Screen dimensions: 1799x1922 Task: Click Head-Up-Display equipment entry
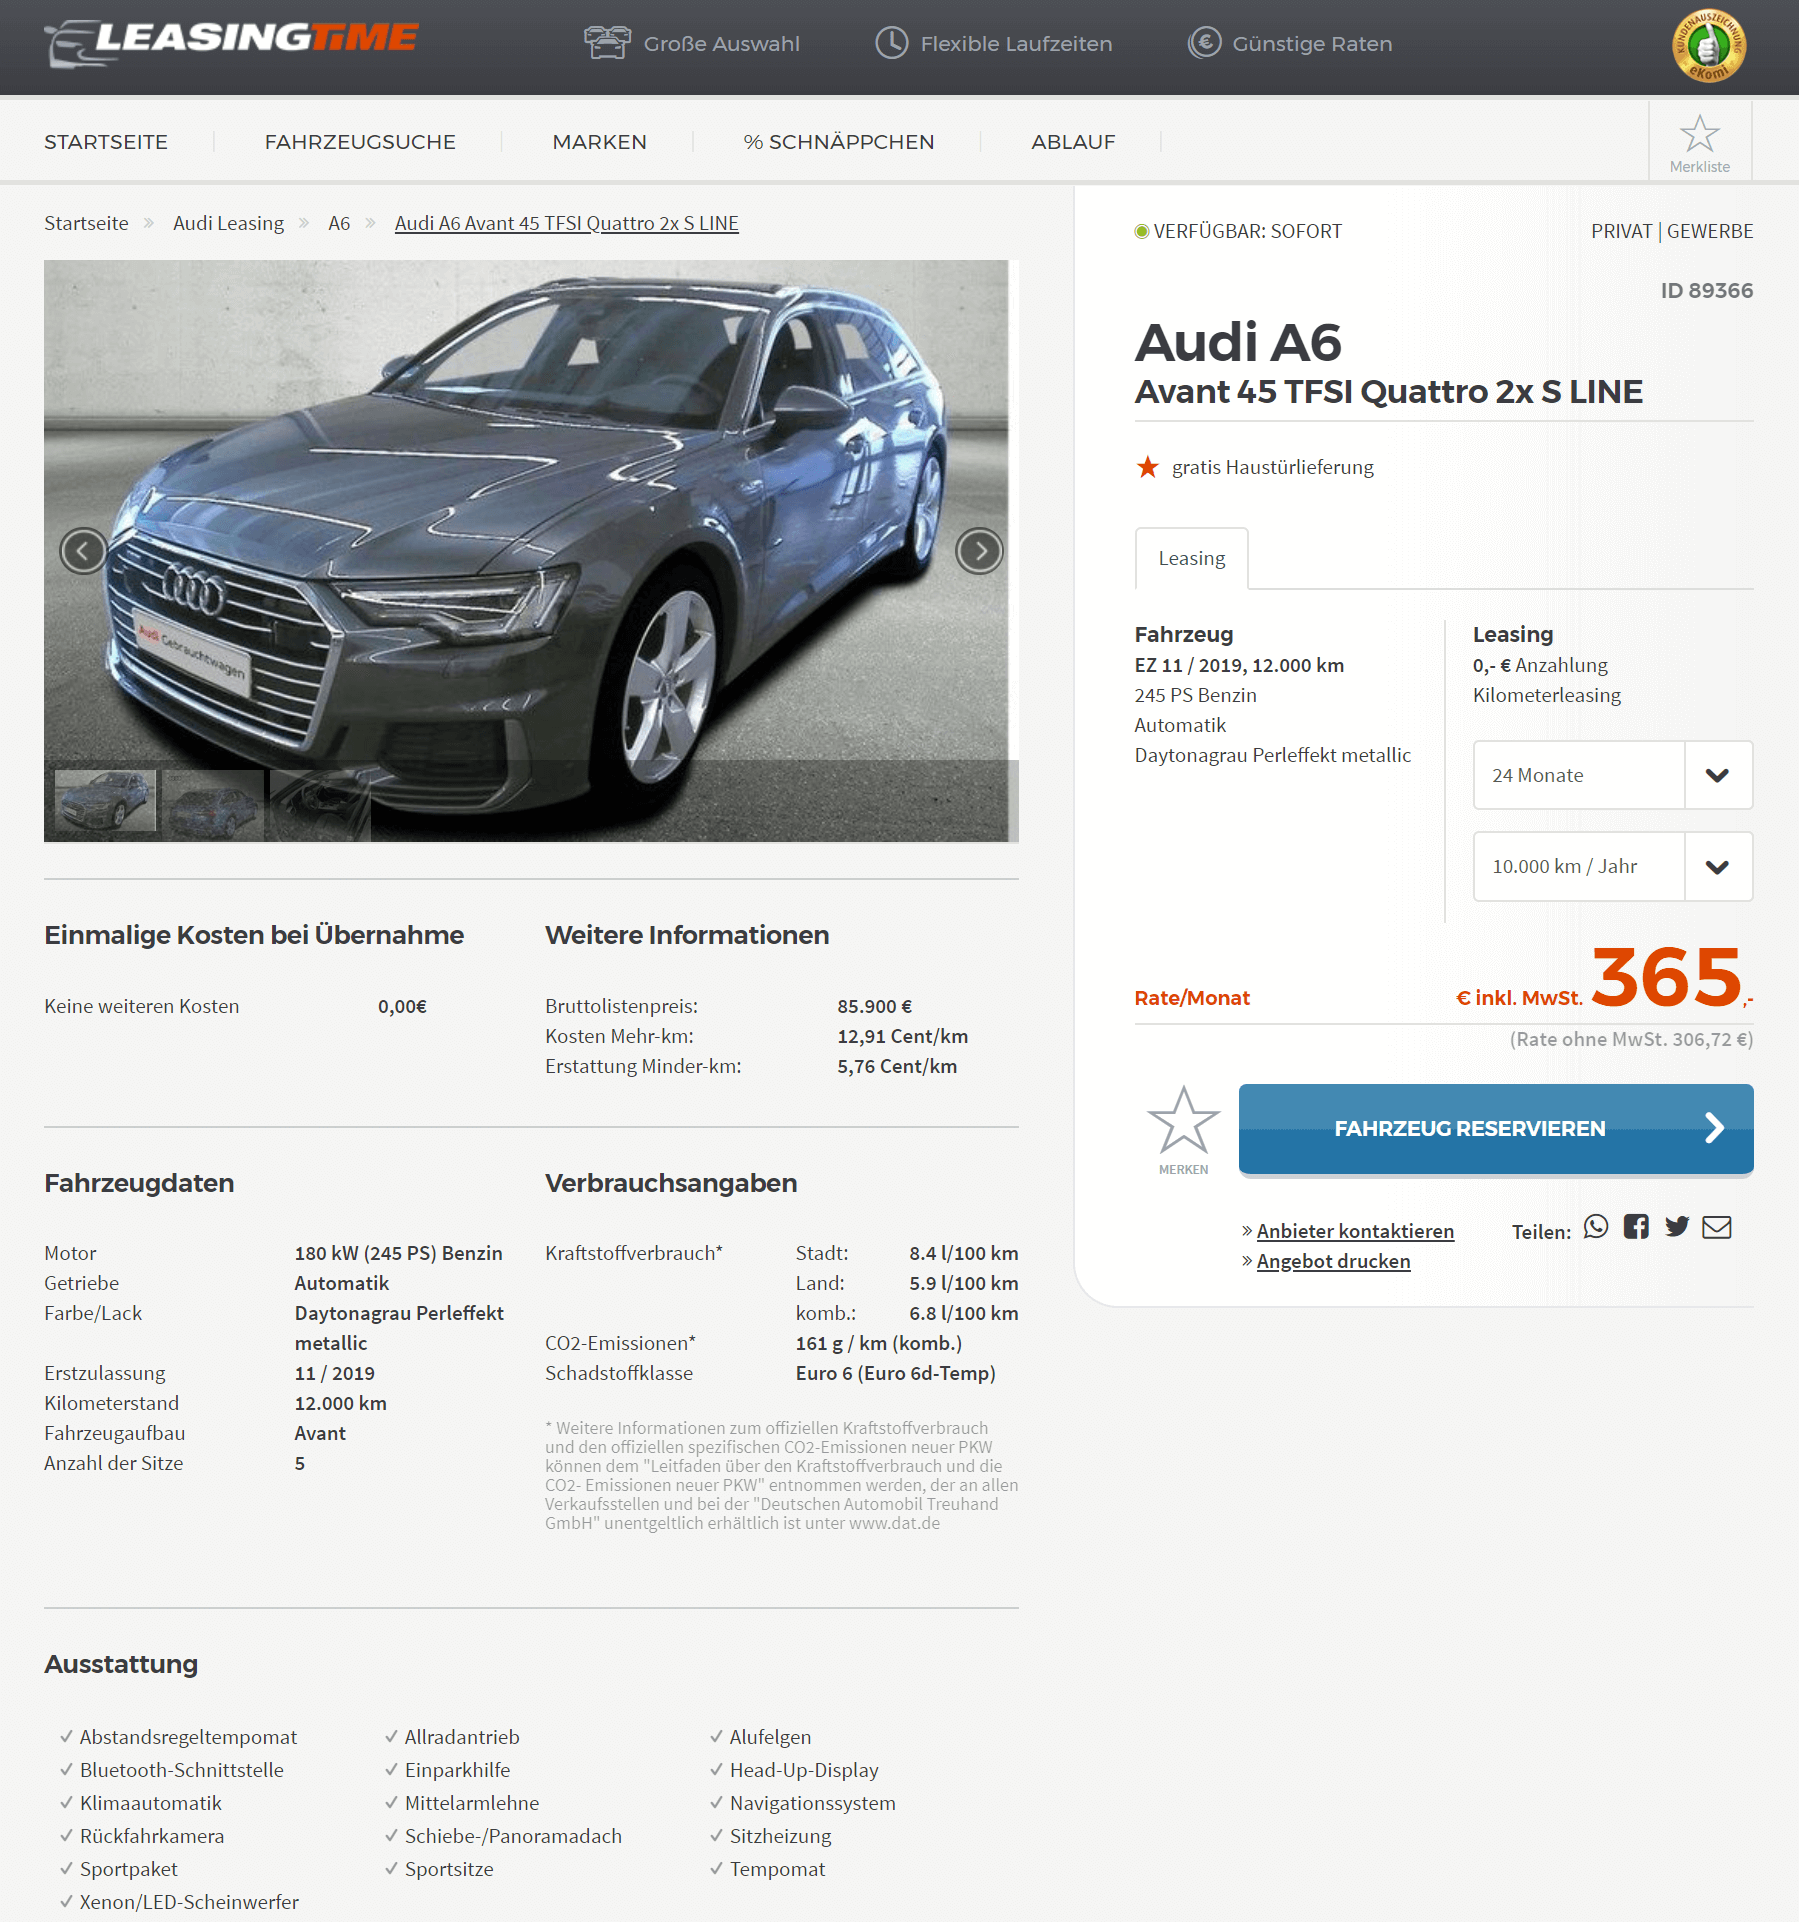pos(803,1770)
